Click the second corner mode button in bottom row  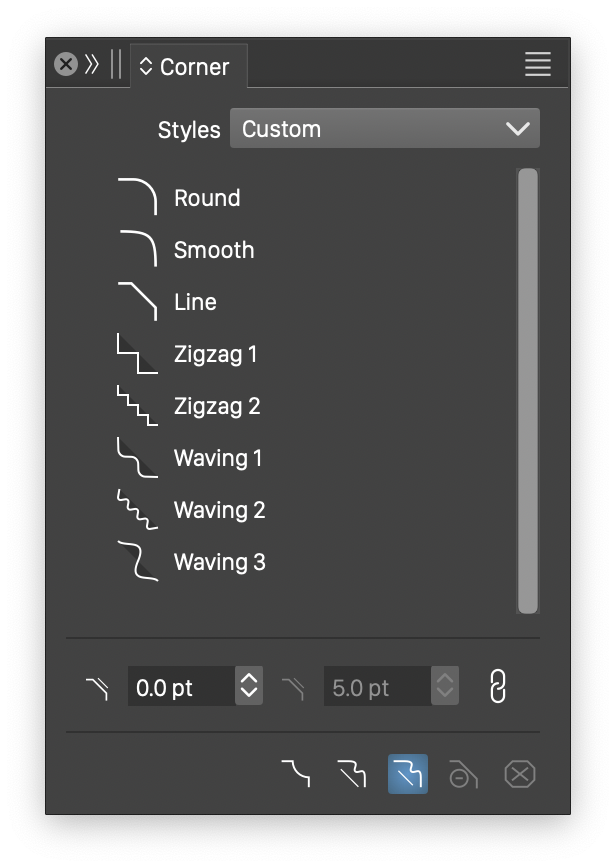(x=352, y=774)
